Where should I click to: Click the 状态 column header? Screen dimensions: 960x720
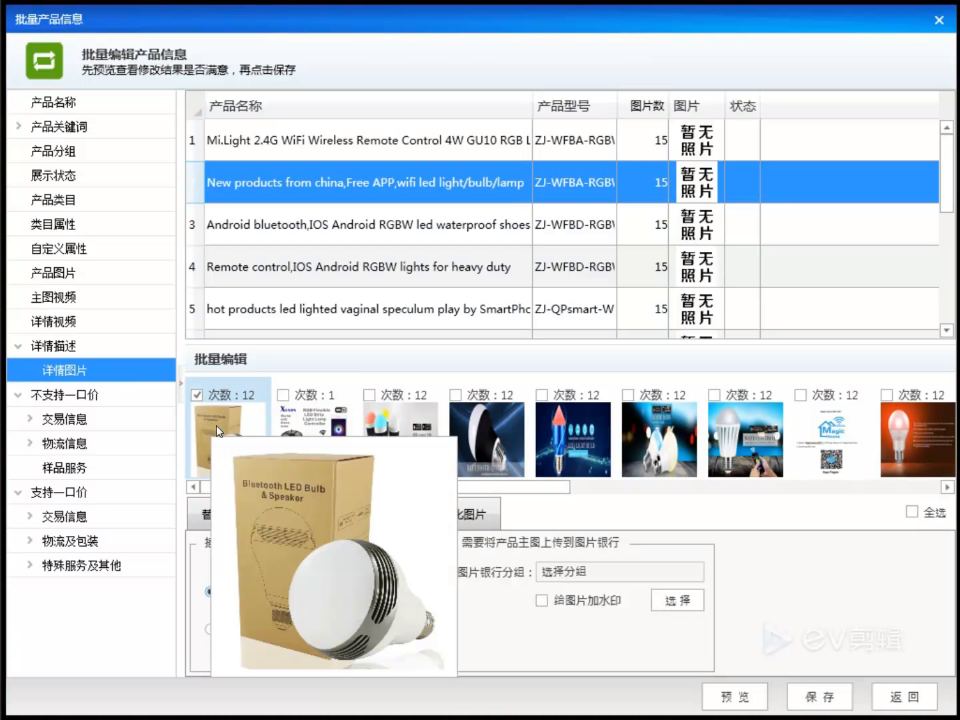743,106
